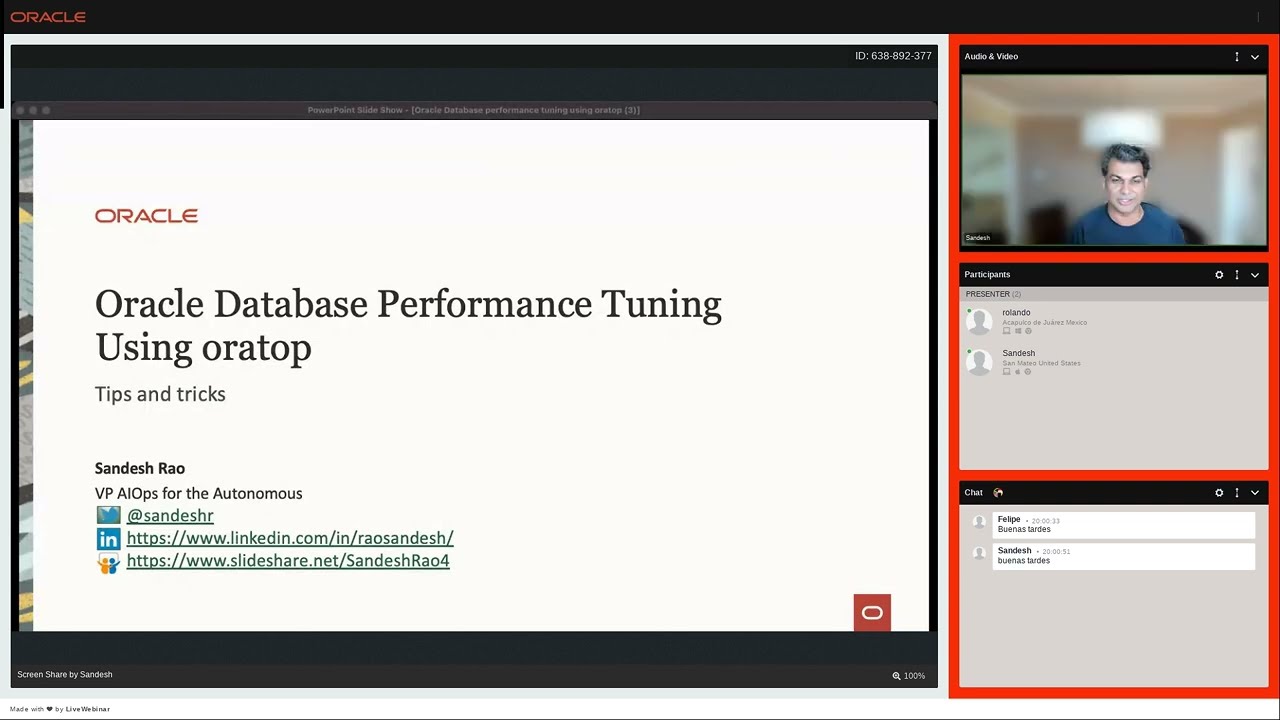
Task: Click the LiveWebinar footer link
Action: (88, 709)
